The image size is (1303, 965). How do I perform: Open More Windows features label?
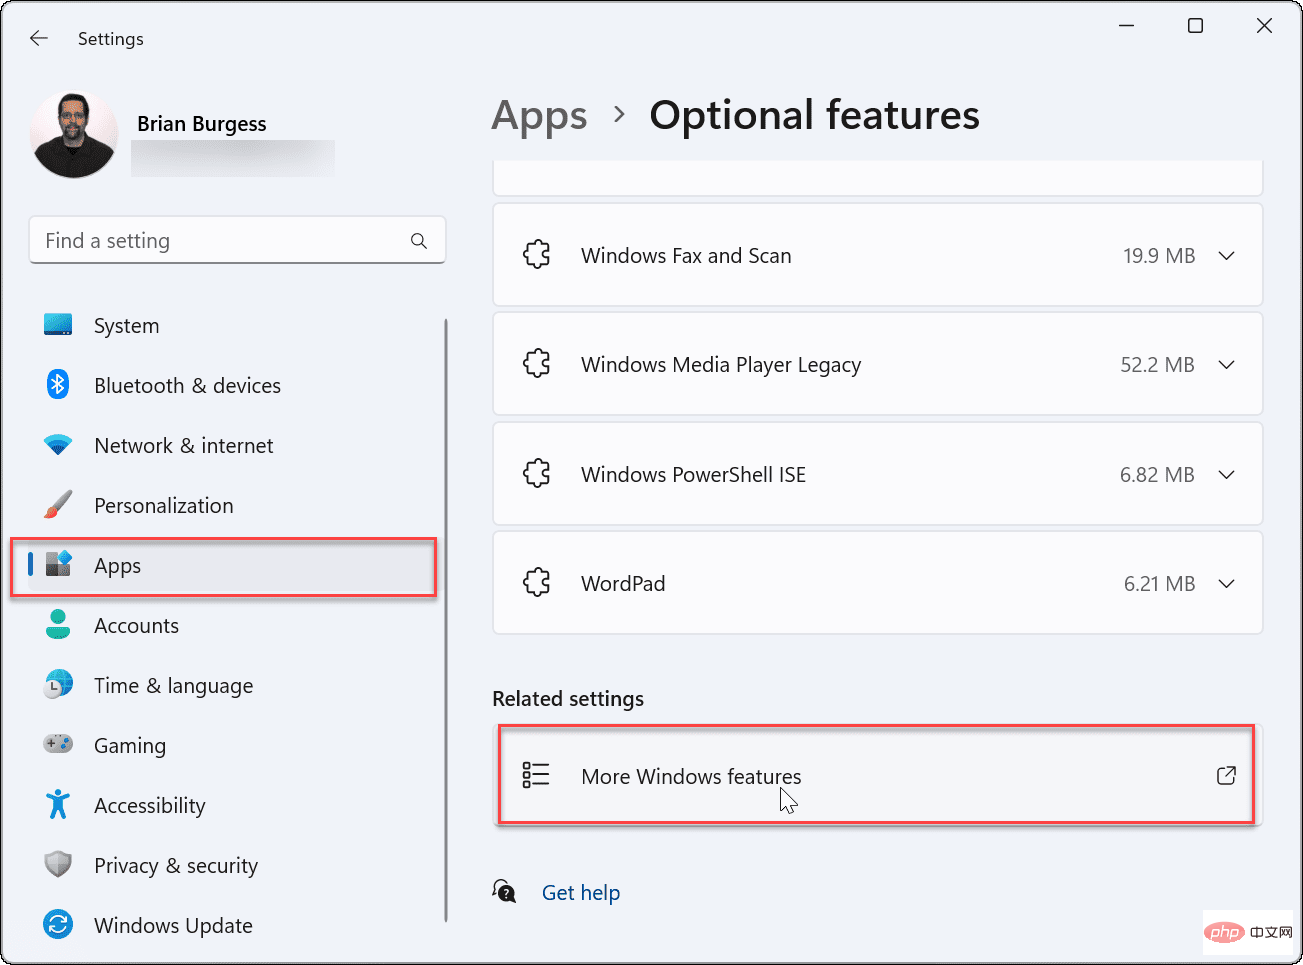click(691, 776)
